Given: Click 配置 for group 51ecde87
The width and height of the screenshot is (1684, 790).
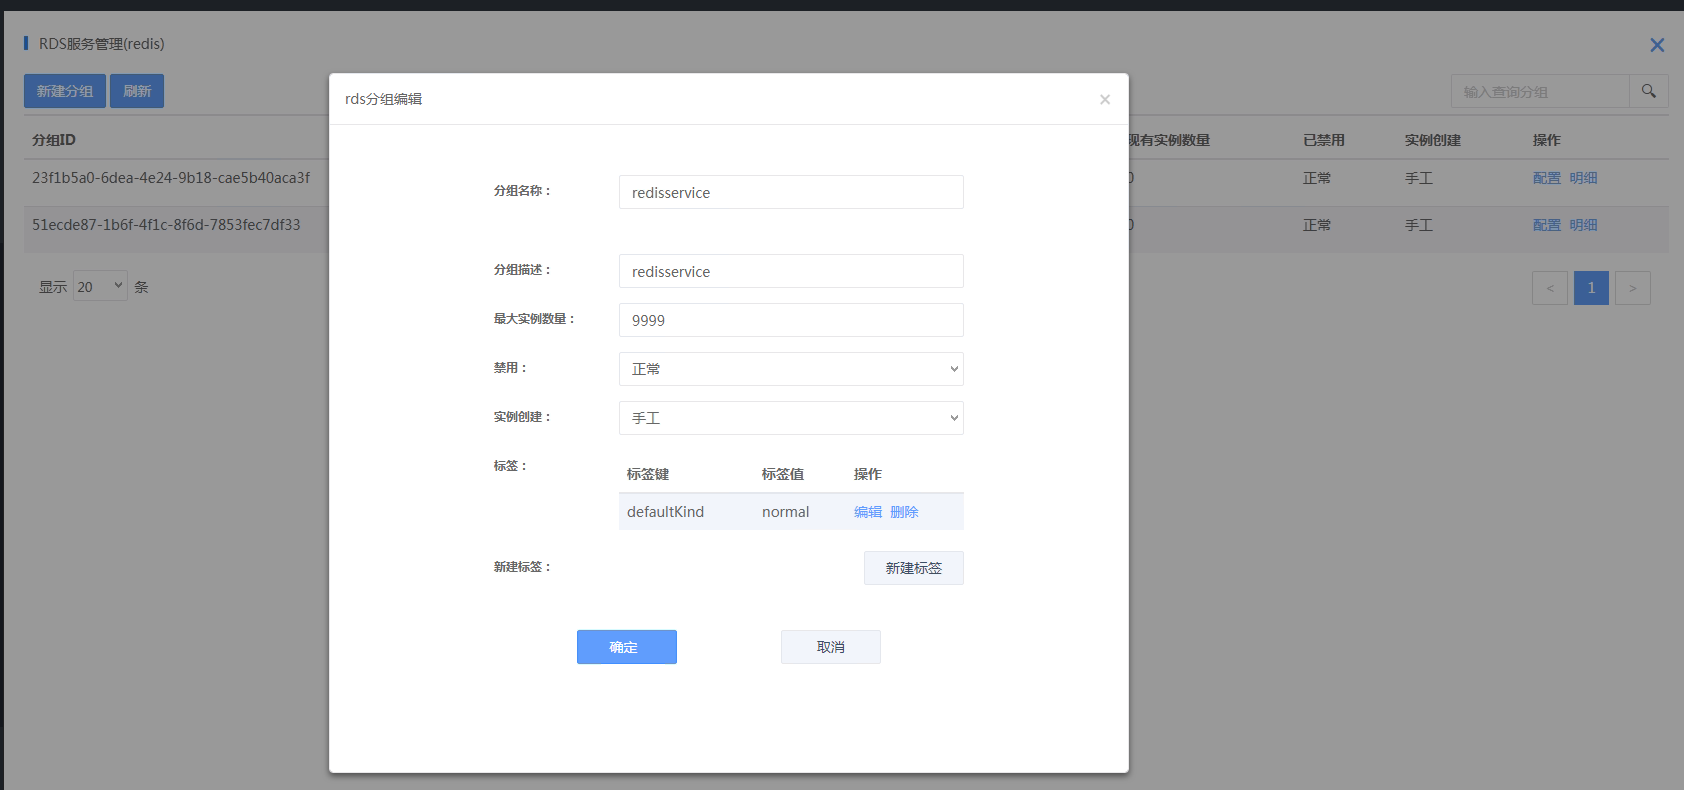Looking at the screenshot, I should click(x=1547, y=225).
